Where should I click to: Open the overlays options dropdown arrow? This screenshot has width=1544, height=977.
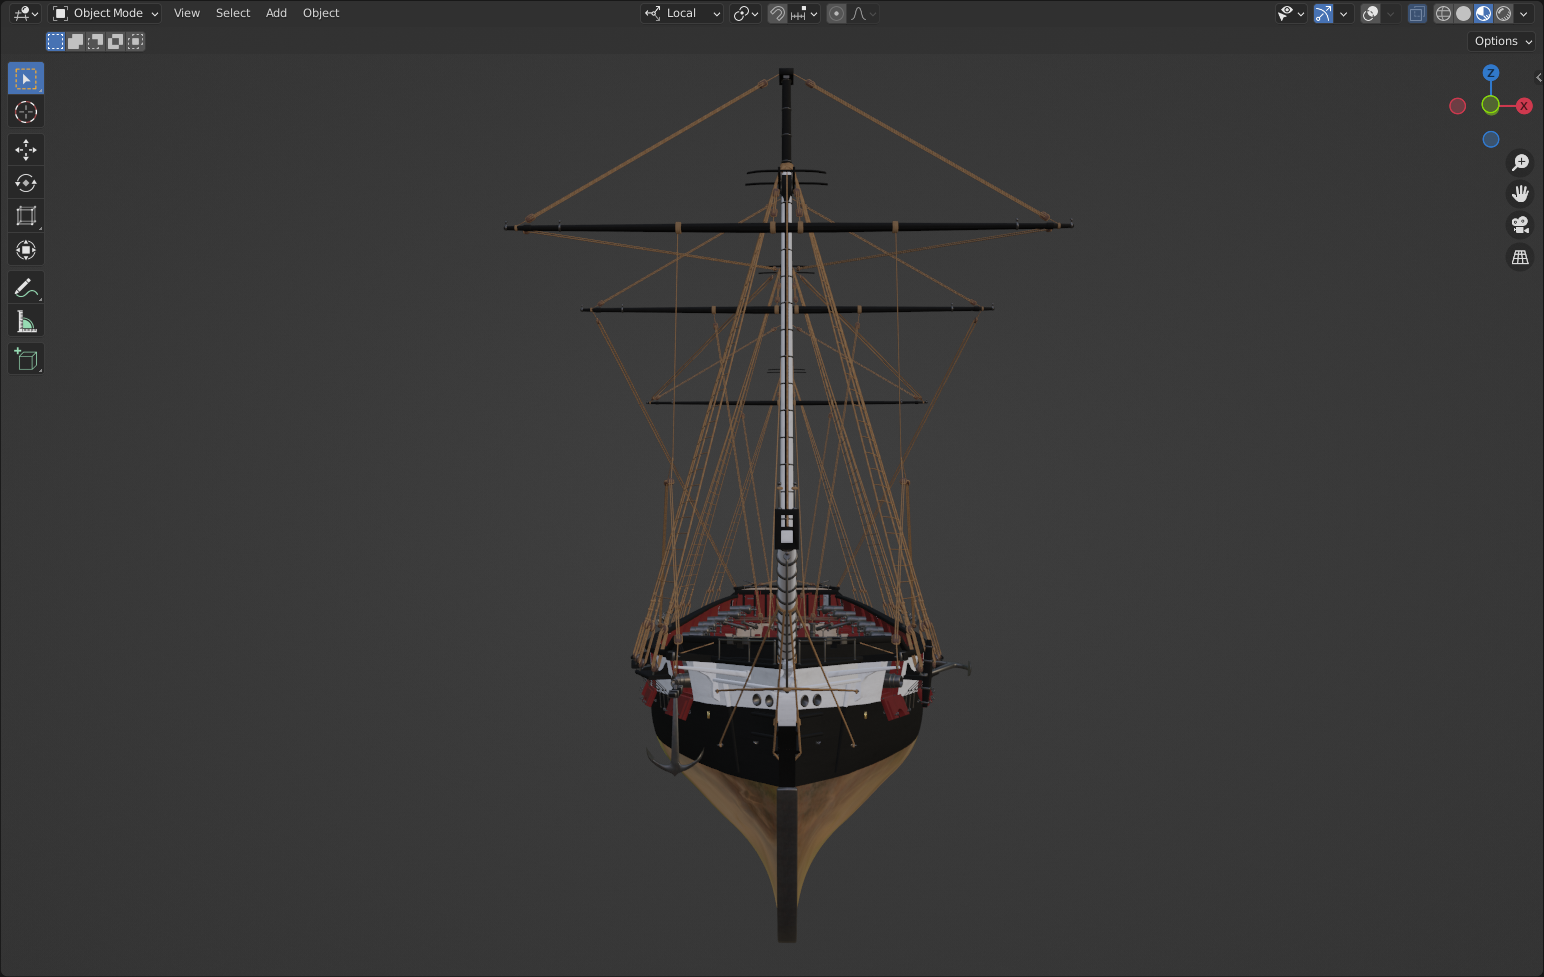[x=1391, y=13]
